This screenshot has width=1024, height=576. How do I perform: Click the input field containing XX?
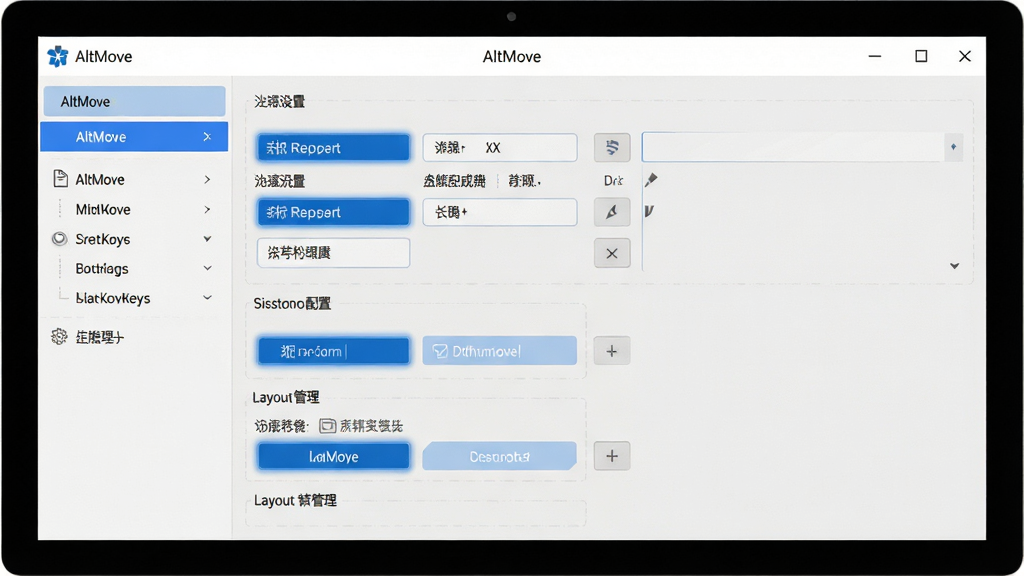[500, 148]
